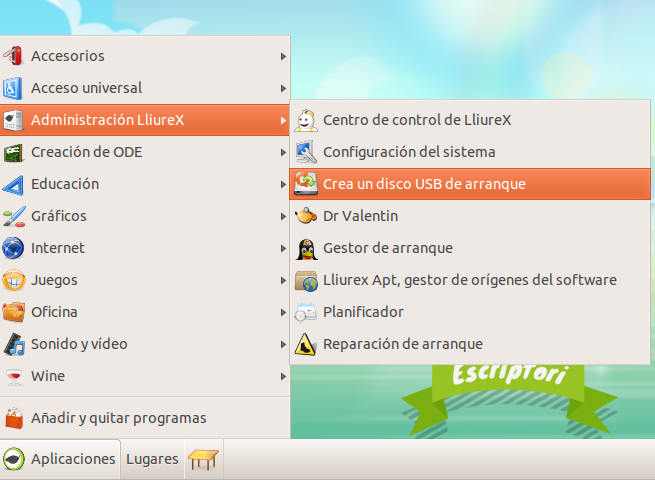Expand the Sonido y vídeo submenu arrow

pos(283,344)
